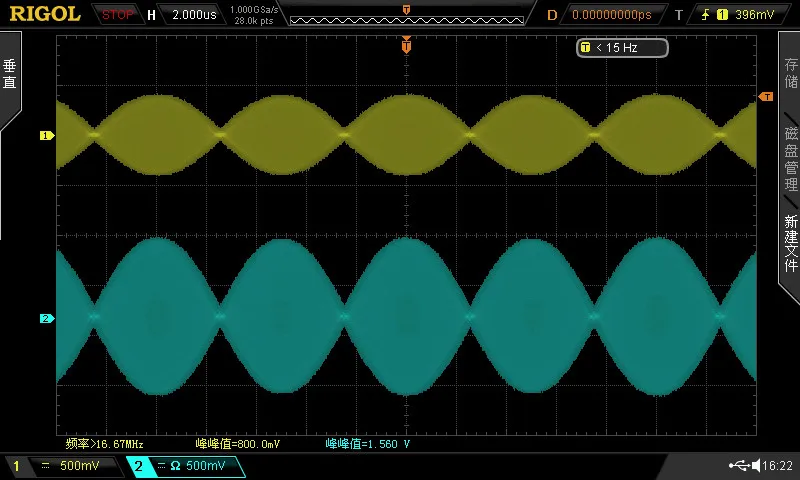This screenshot has width=800, height=480.
Task: Select the channel 1 500mV label
Action: [80, 466]
